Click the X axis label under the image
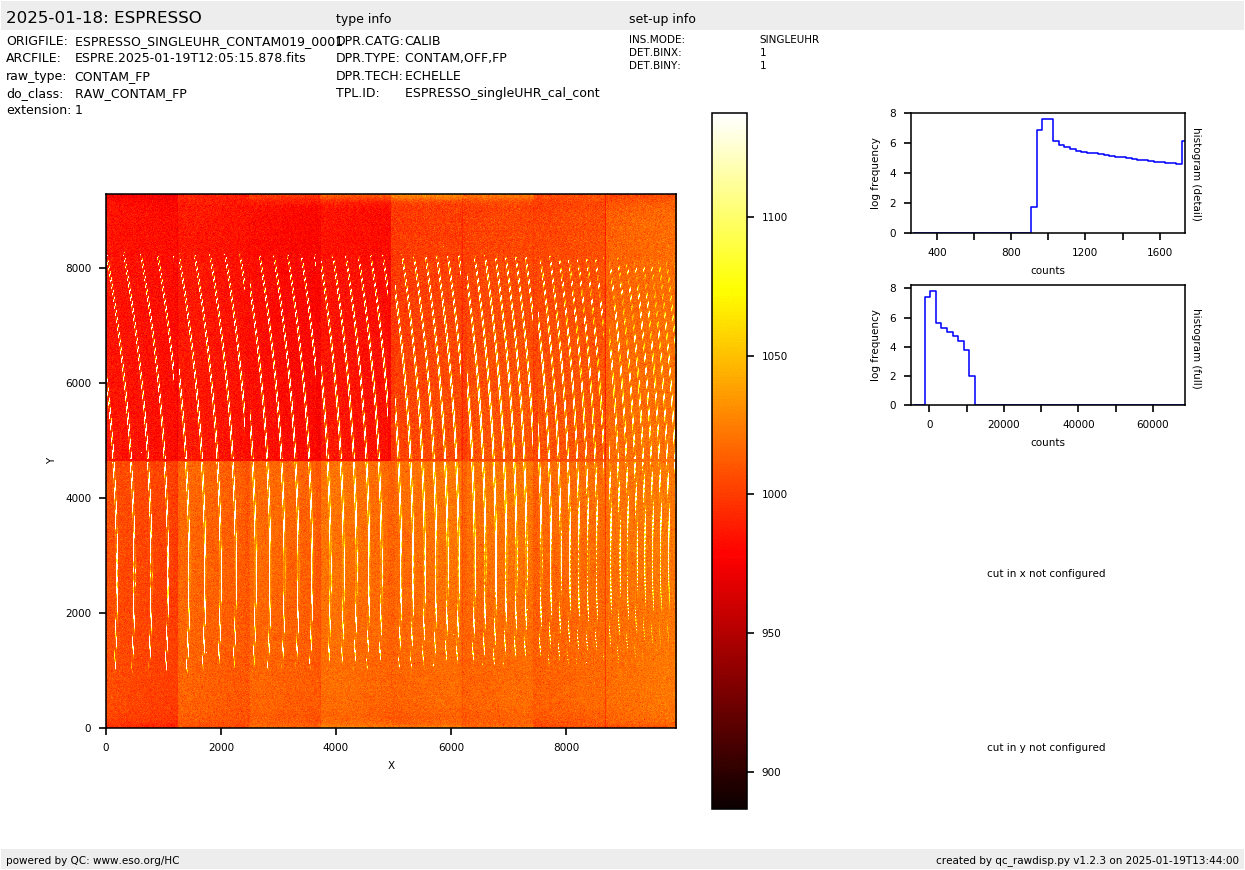 click(x=391, y=766)
